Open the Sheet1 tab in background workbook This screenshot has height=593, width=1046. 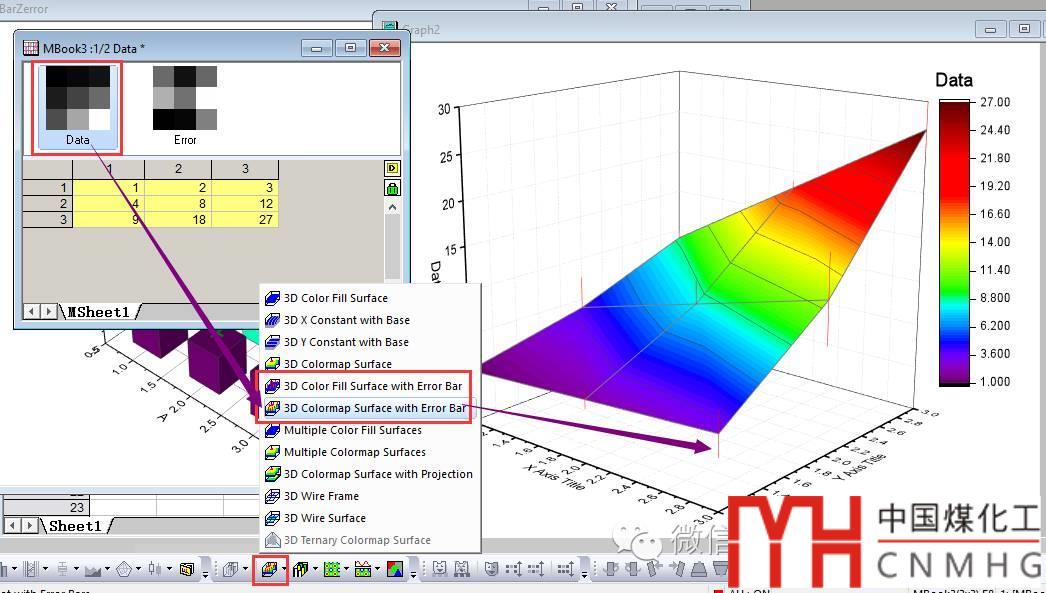point(75,526)
